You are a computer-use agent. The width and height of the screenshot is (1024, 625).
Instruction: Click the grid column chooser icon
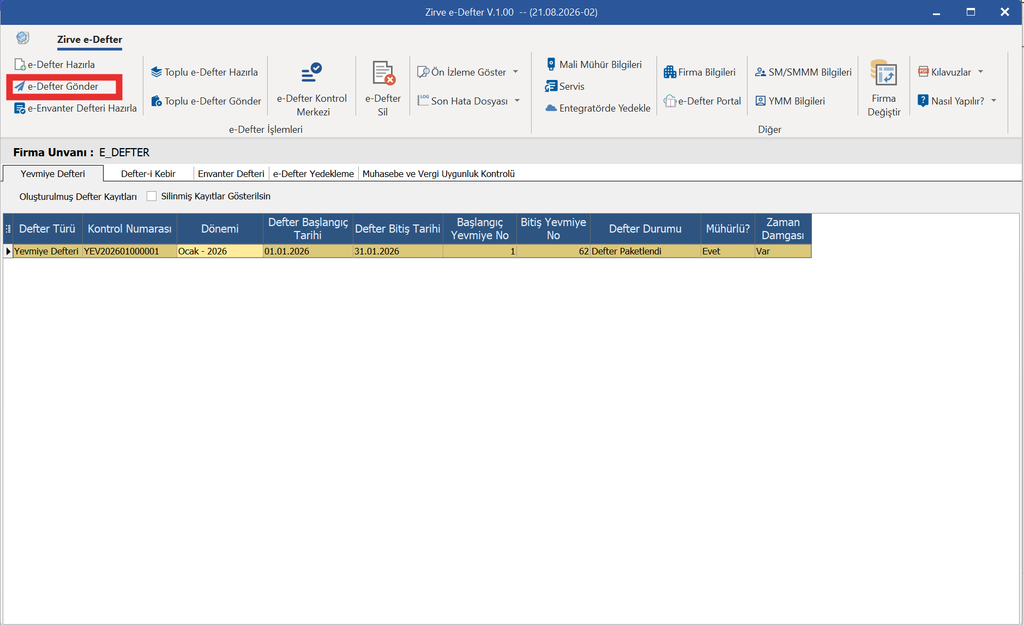(x=8, y=229)
